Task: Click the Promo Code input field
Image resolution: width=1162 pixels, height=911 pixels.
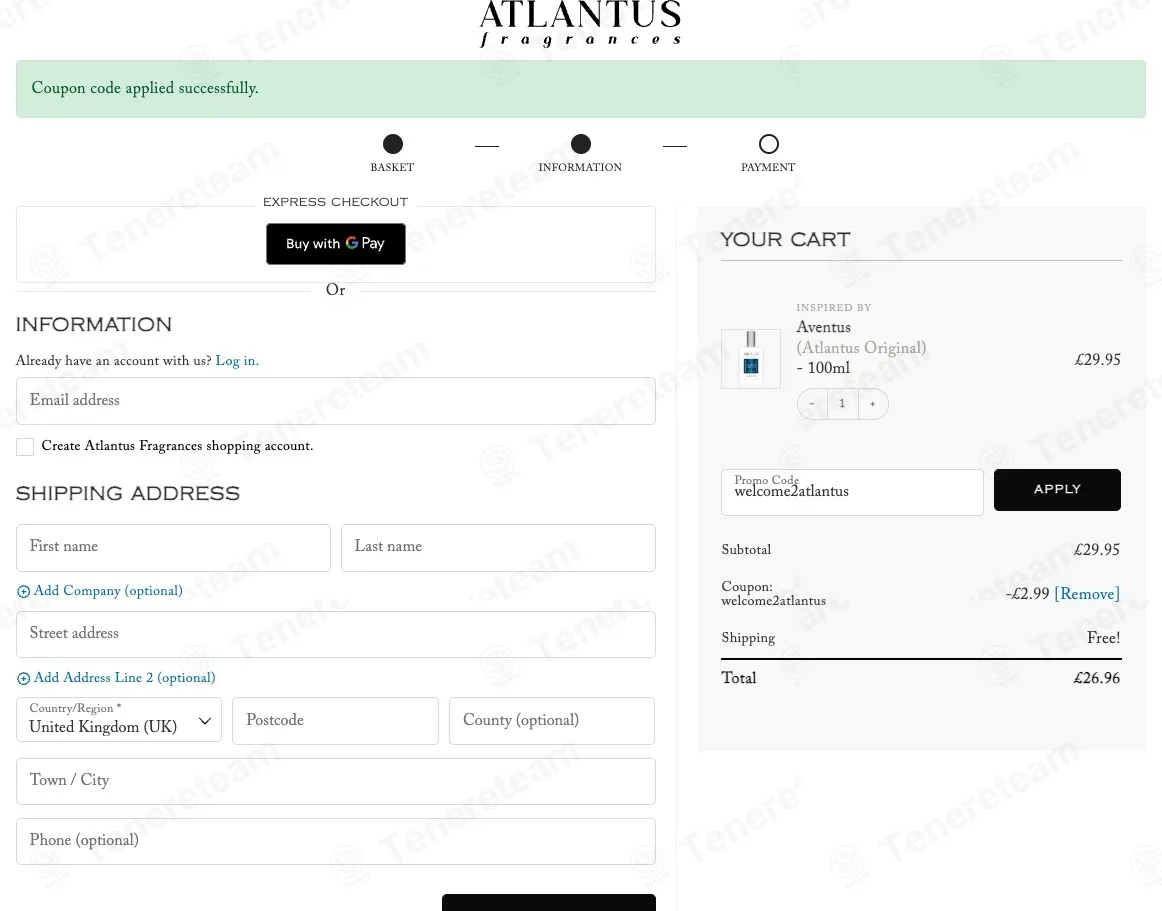Action: pos(852,492)
